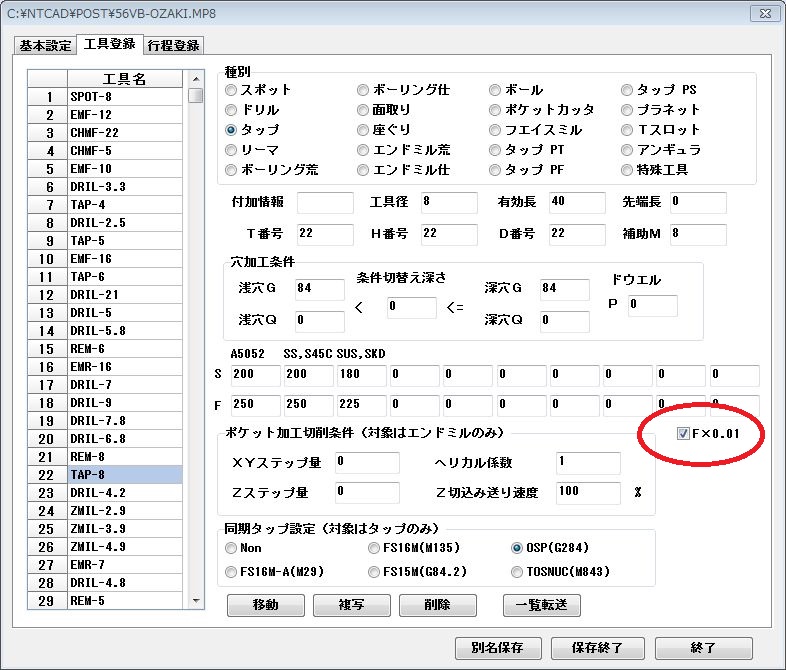Click the 終了 button
Viewport: 786px width, 670px height.
pyautogui.click(x=704, y=648)
